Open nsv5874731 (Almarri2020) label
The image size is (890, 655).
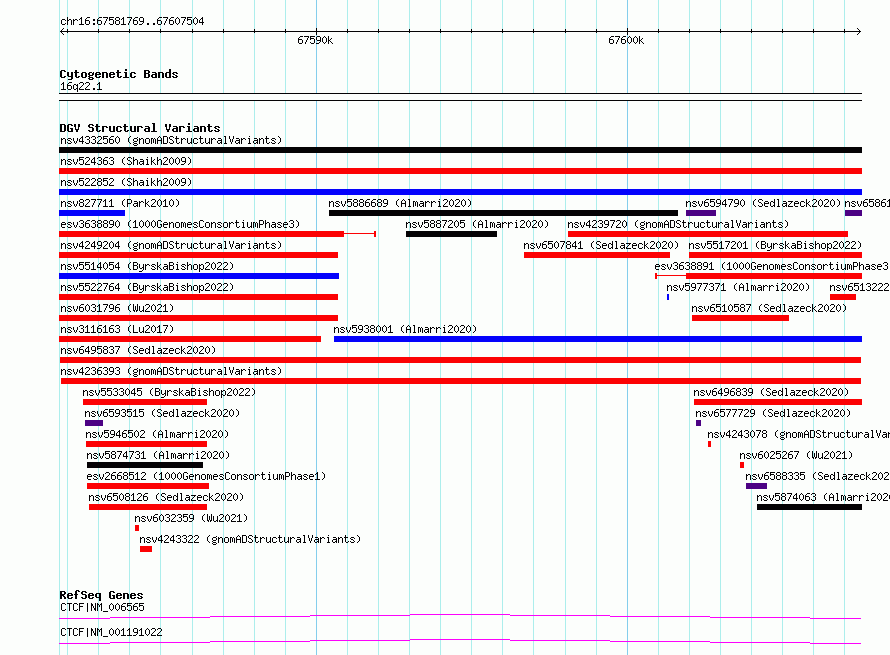pyautogui.click(x=158, y=455)
